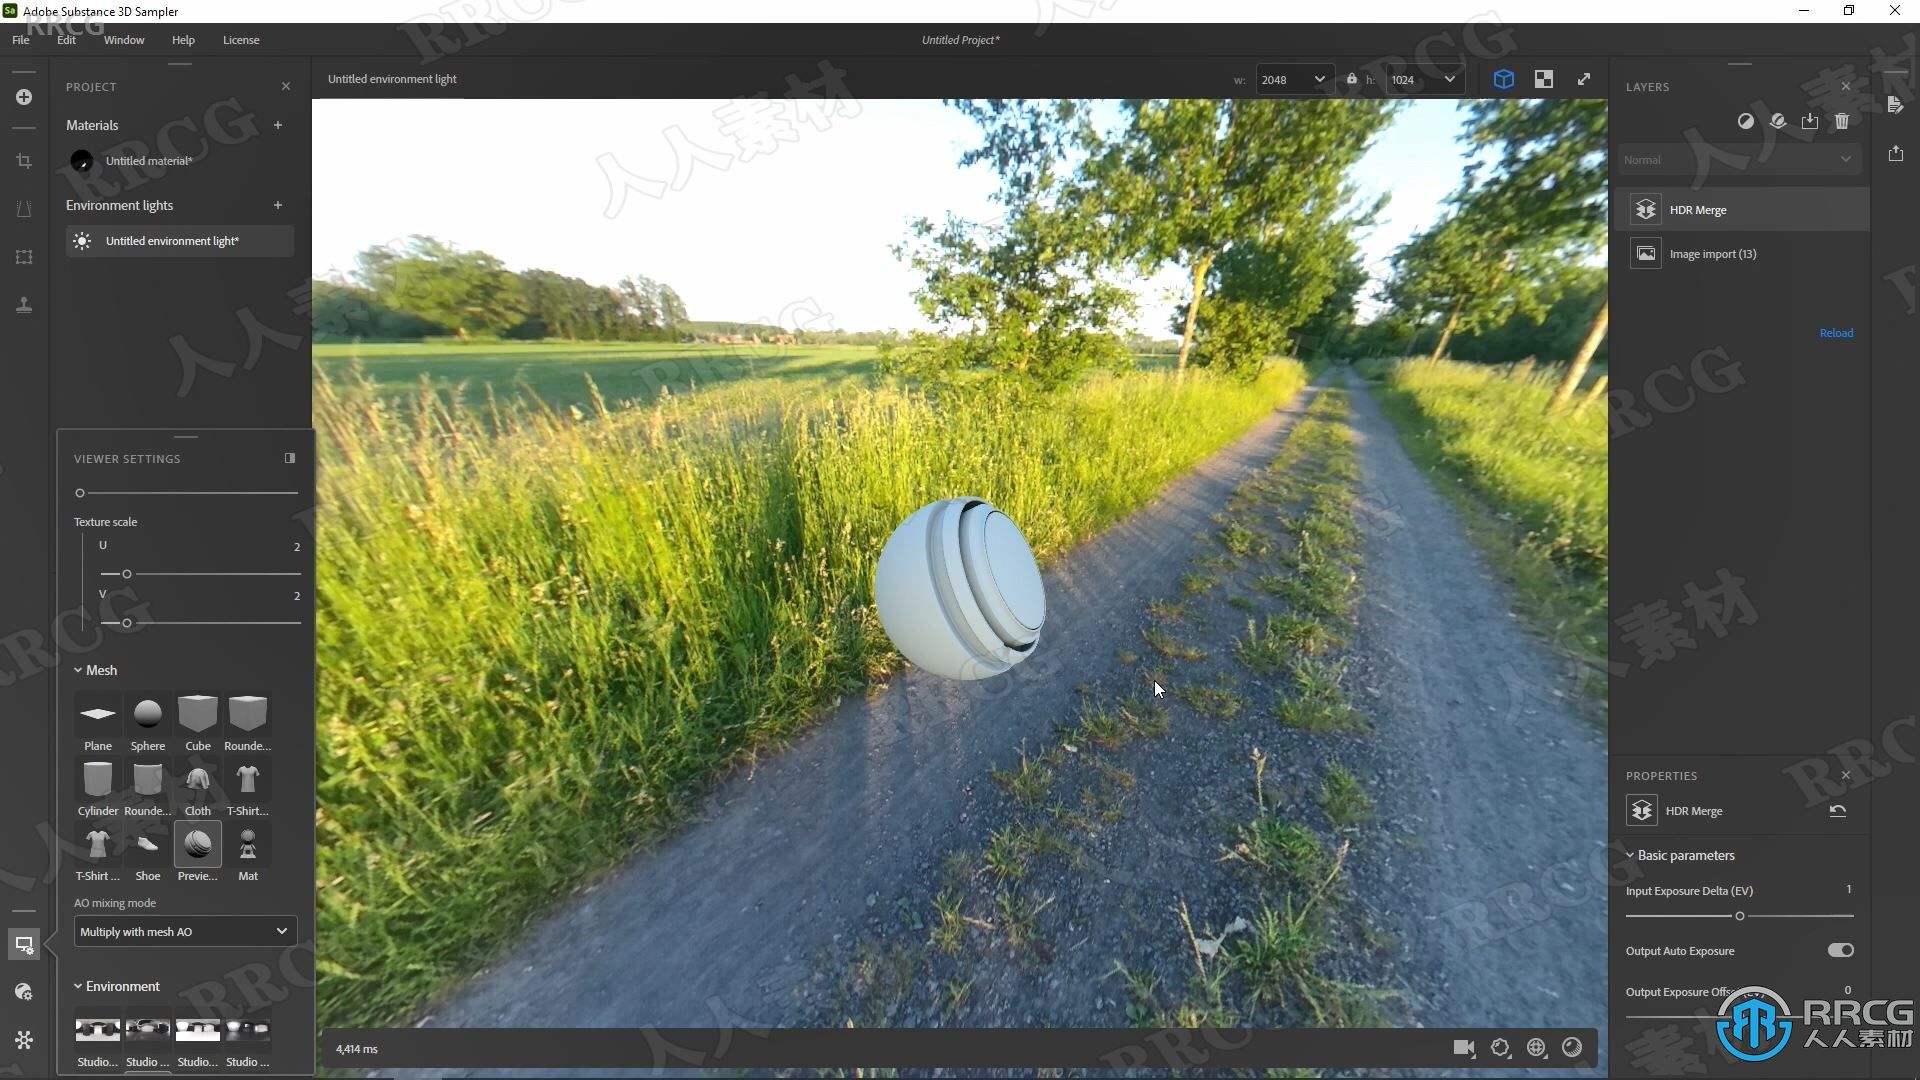Image resolution: width=1920 pixels, height=1080 pixels.
Task: Click the solid view mode icon
Action: [1503, 79]
